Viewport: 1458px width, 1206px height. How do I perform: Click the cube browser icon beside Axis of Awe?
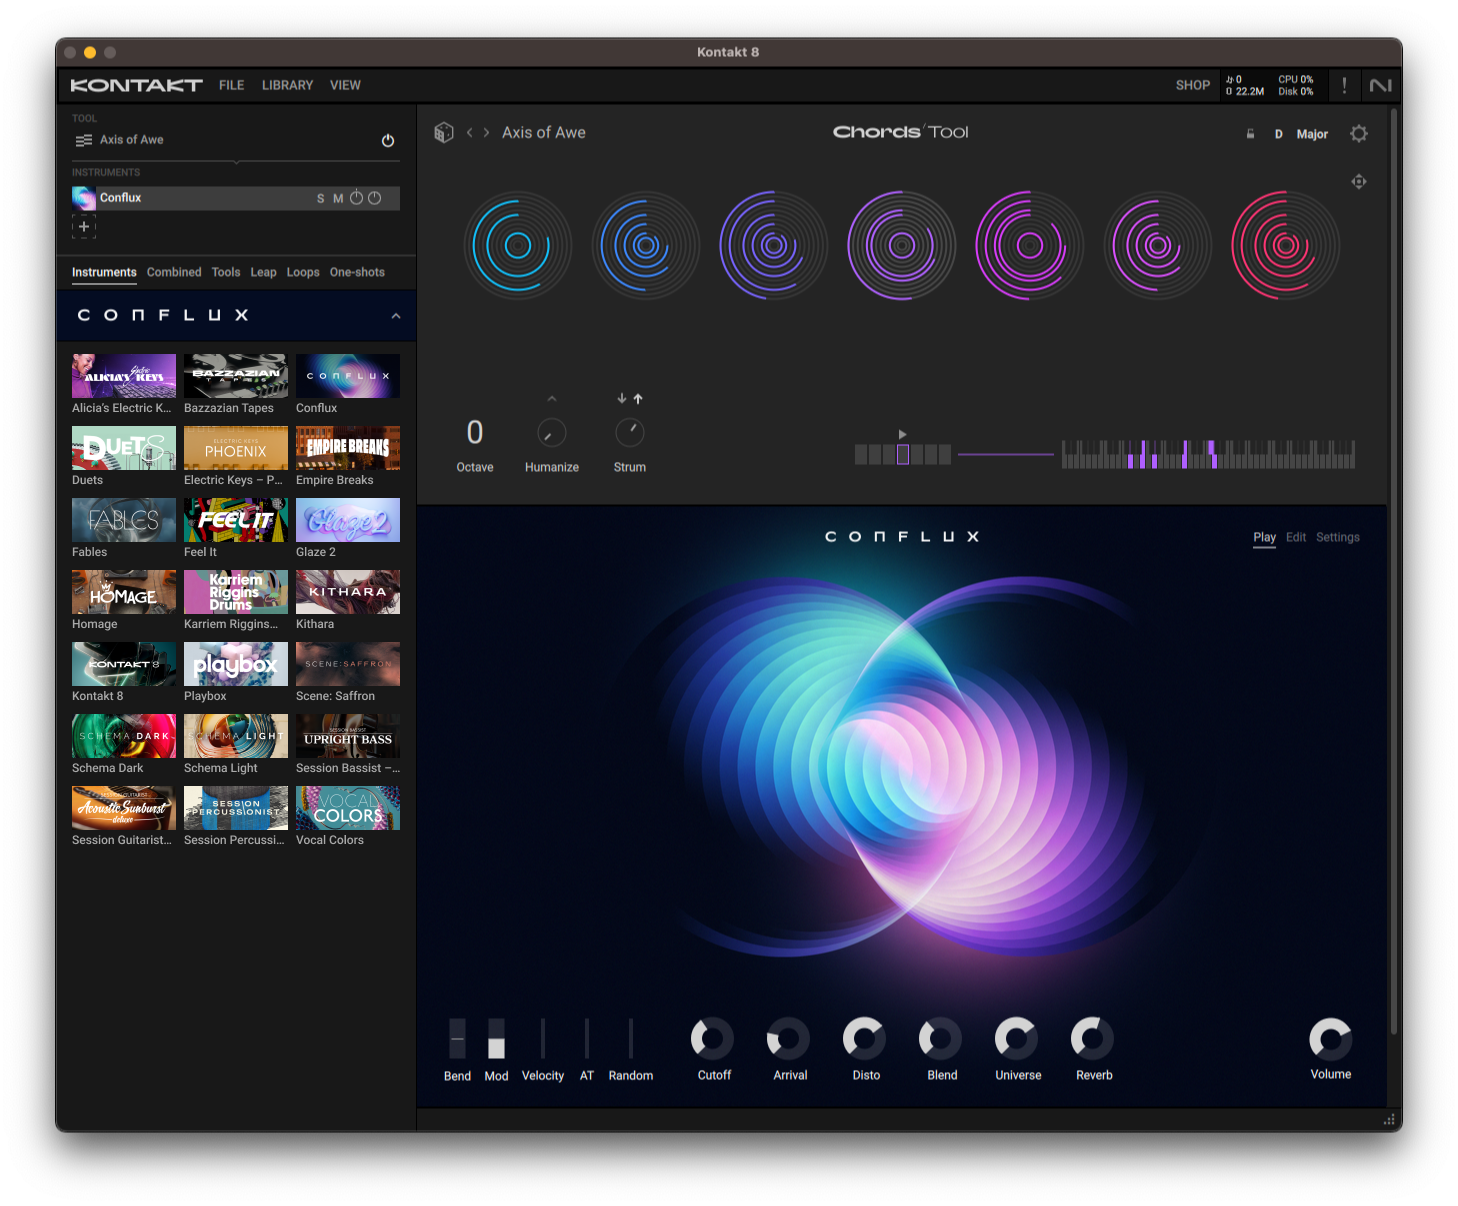point(443,131)
